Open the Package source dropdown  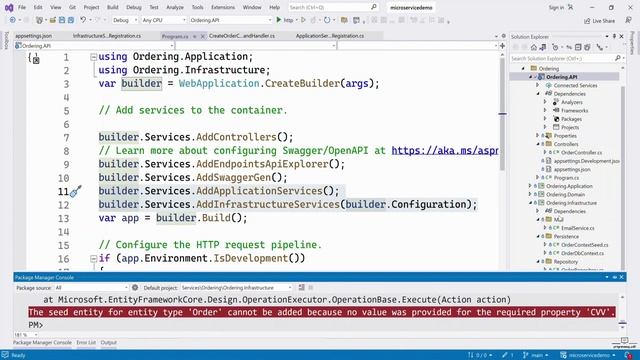tap(91, 288)
